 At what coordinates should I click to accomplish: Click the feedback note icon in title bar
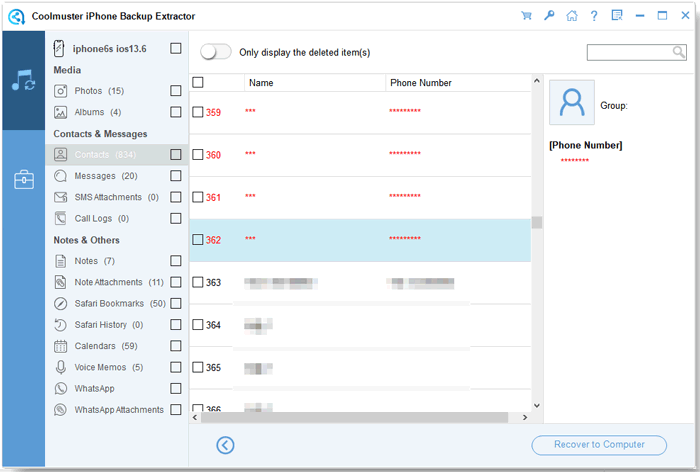point(617,16)
